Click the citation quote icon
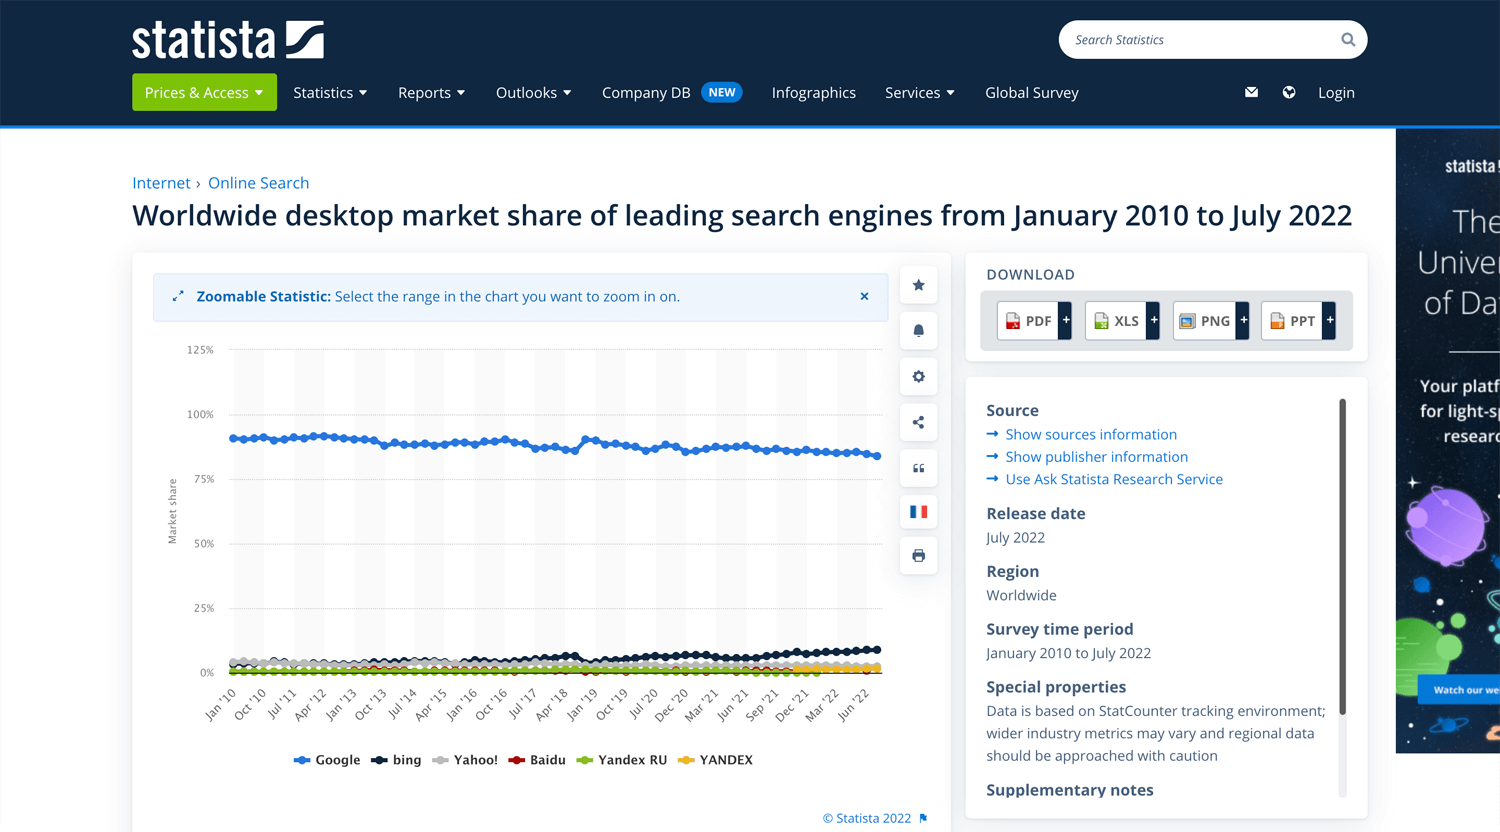1500x832 pixels. pos(918,468)
